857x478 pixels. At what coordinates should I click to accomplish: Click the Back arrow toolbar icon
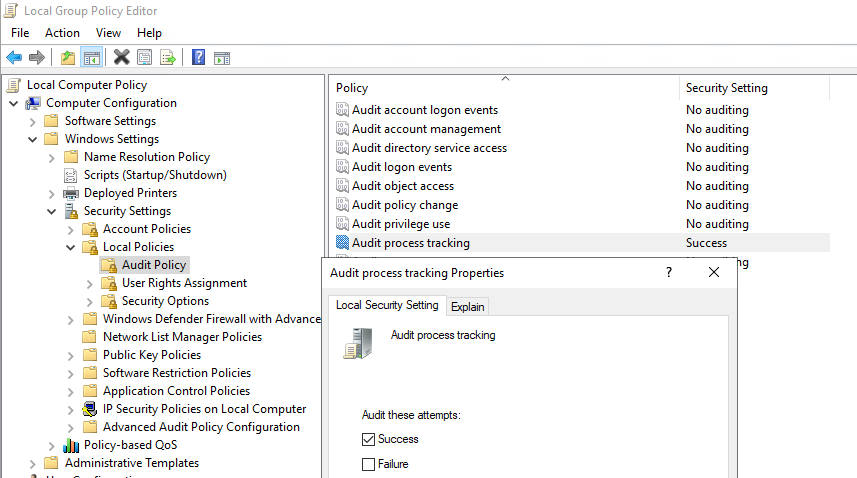pyautogui.click(x=14, y=57)
